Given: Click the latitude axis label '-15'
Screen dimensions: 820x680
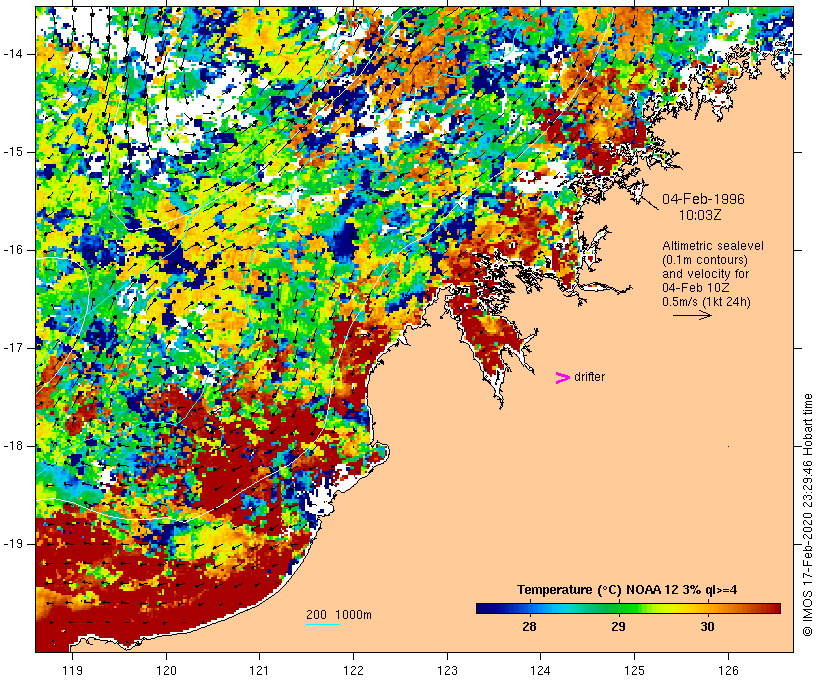Looking at the screenshot, I should pos(13,152).
